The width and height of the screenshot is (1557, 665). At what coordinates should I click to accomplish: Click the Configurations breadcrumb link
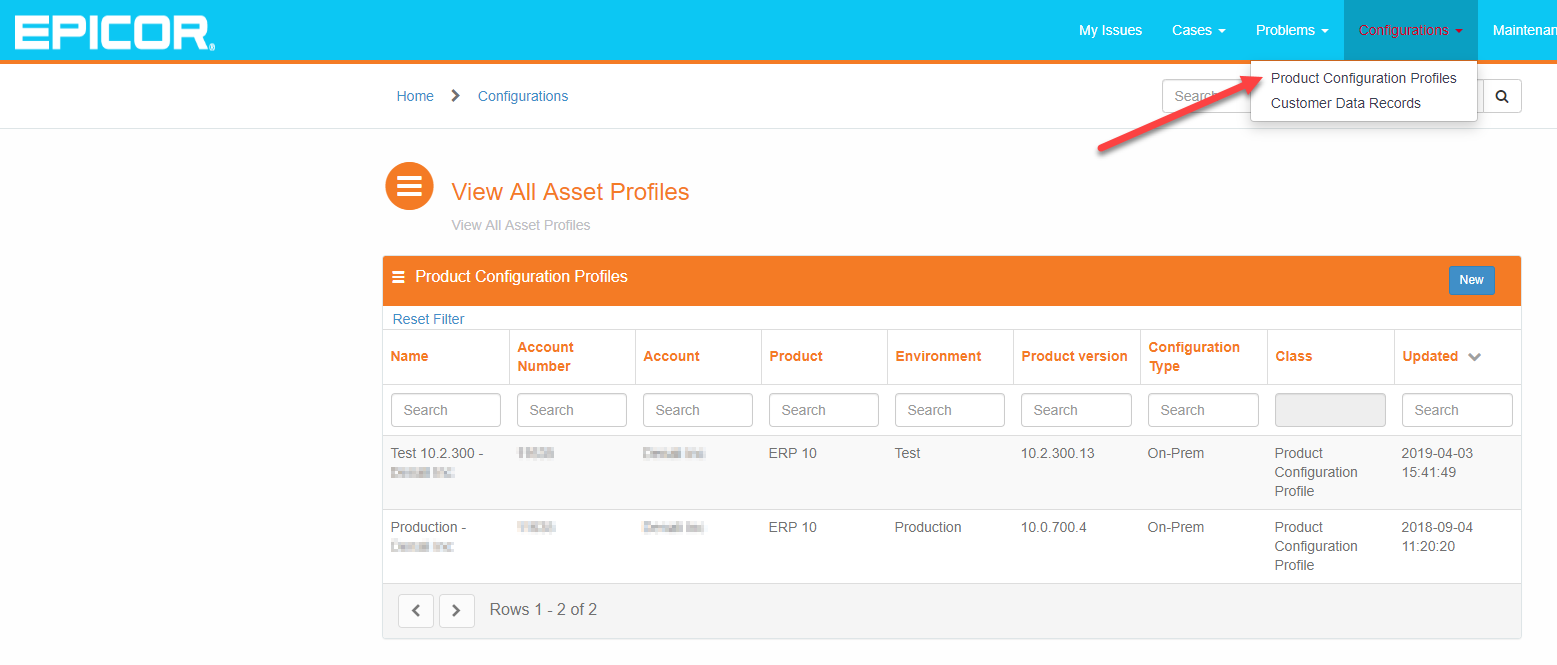pyautogui.click(x=523, y=96)
